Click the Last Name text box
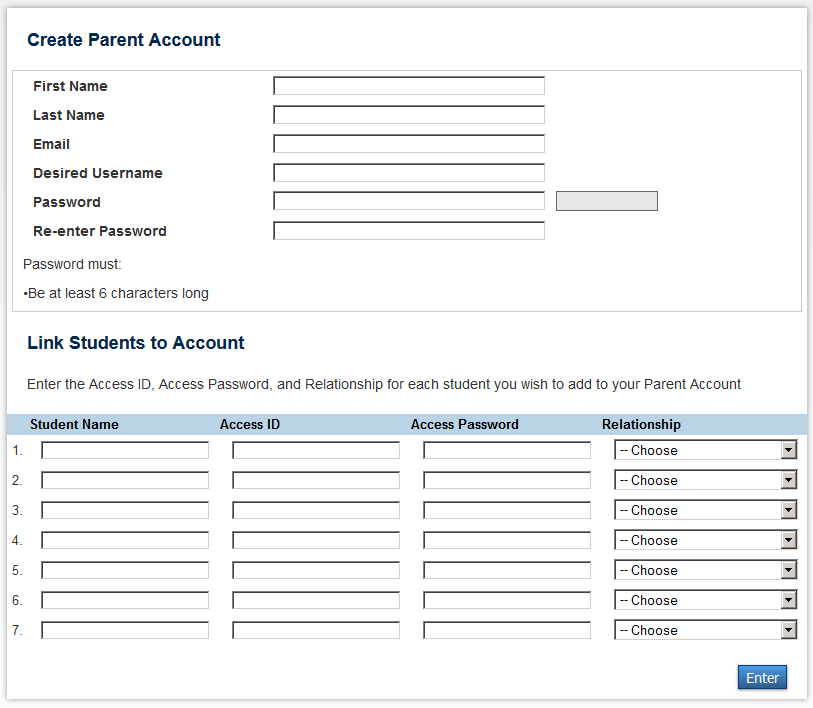 point(408,115)
